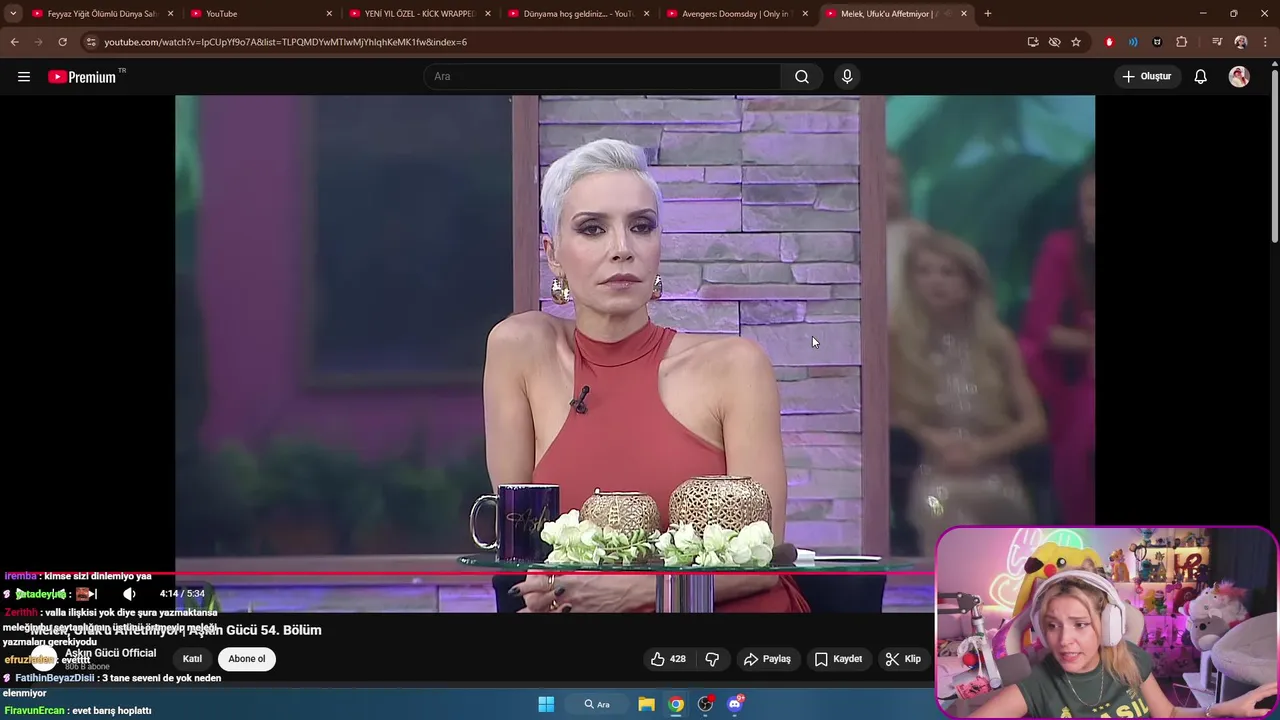Open media controls playlist-note icon

pyautogui.click(x=1217, y=42)
